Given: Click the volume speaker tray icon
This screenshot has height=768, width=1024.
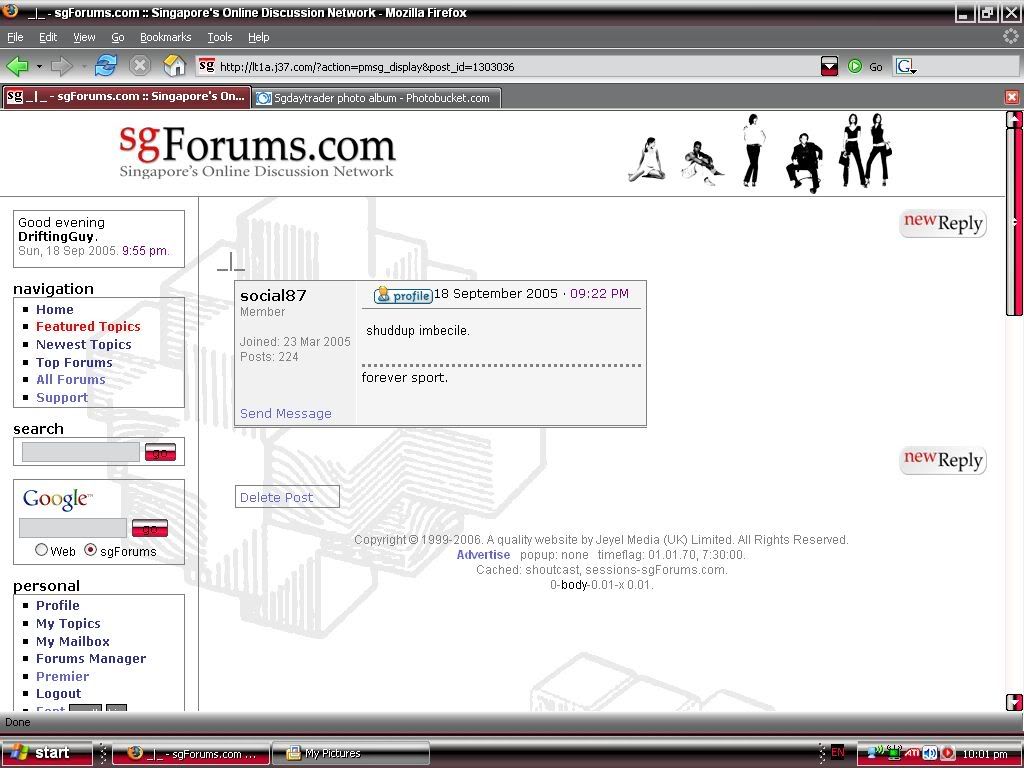Looking at the screenshot, I should tap(930, 754).
